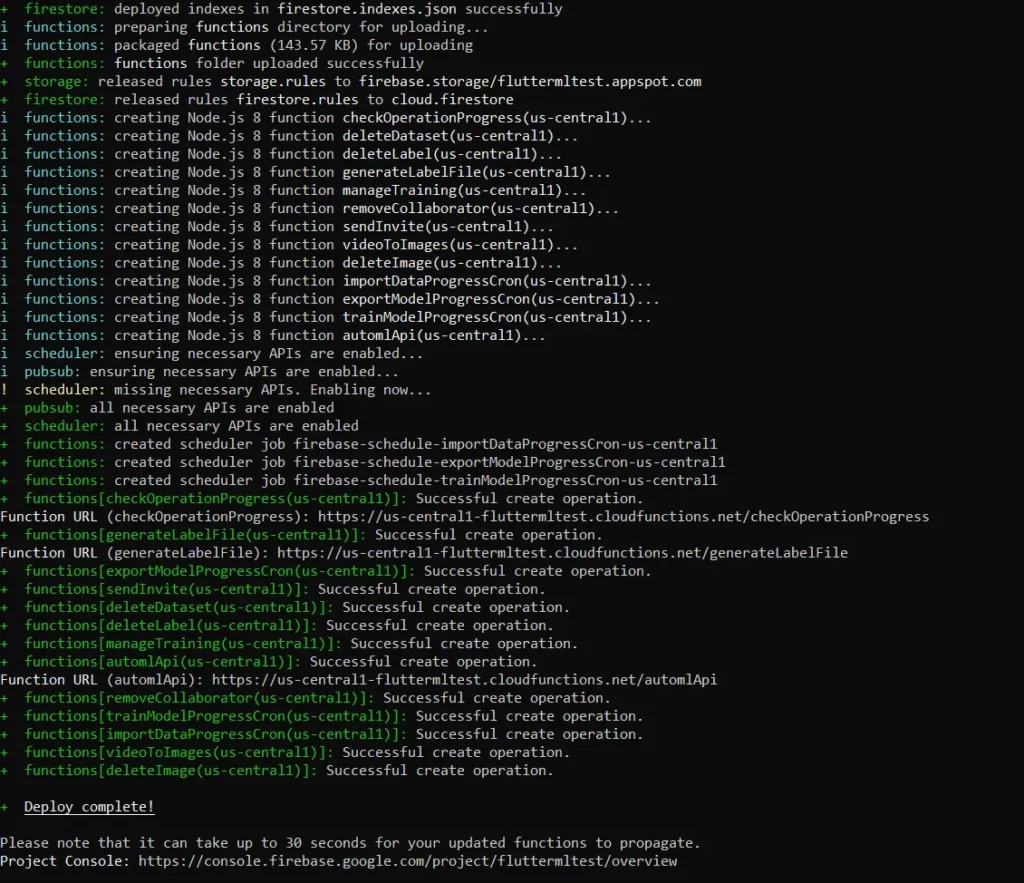Click the line creating function generateLabelFile(us-central1)
1024x883 pixels.
click(x=306, y=172)
